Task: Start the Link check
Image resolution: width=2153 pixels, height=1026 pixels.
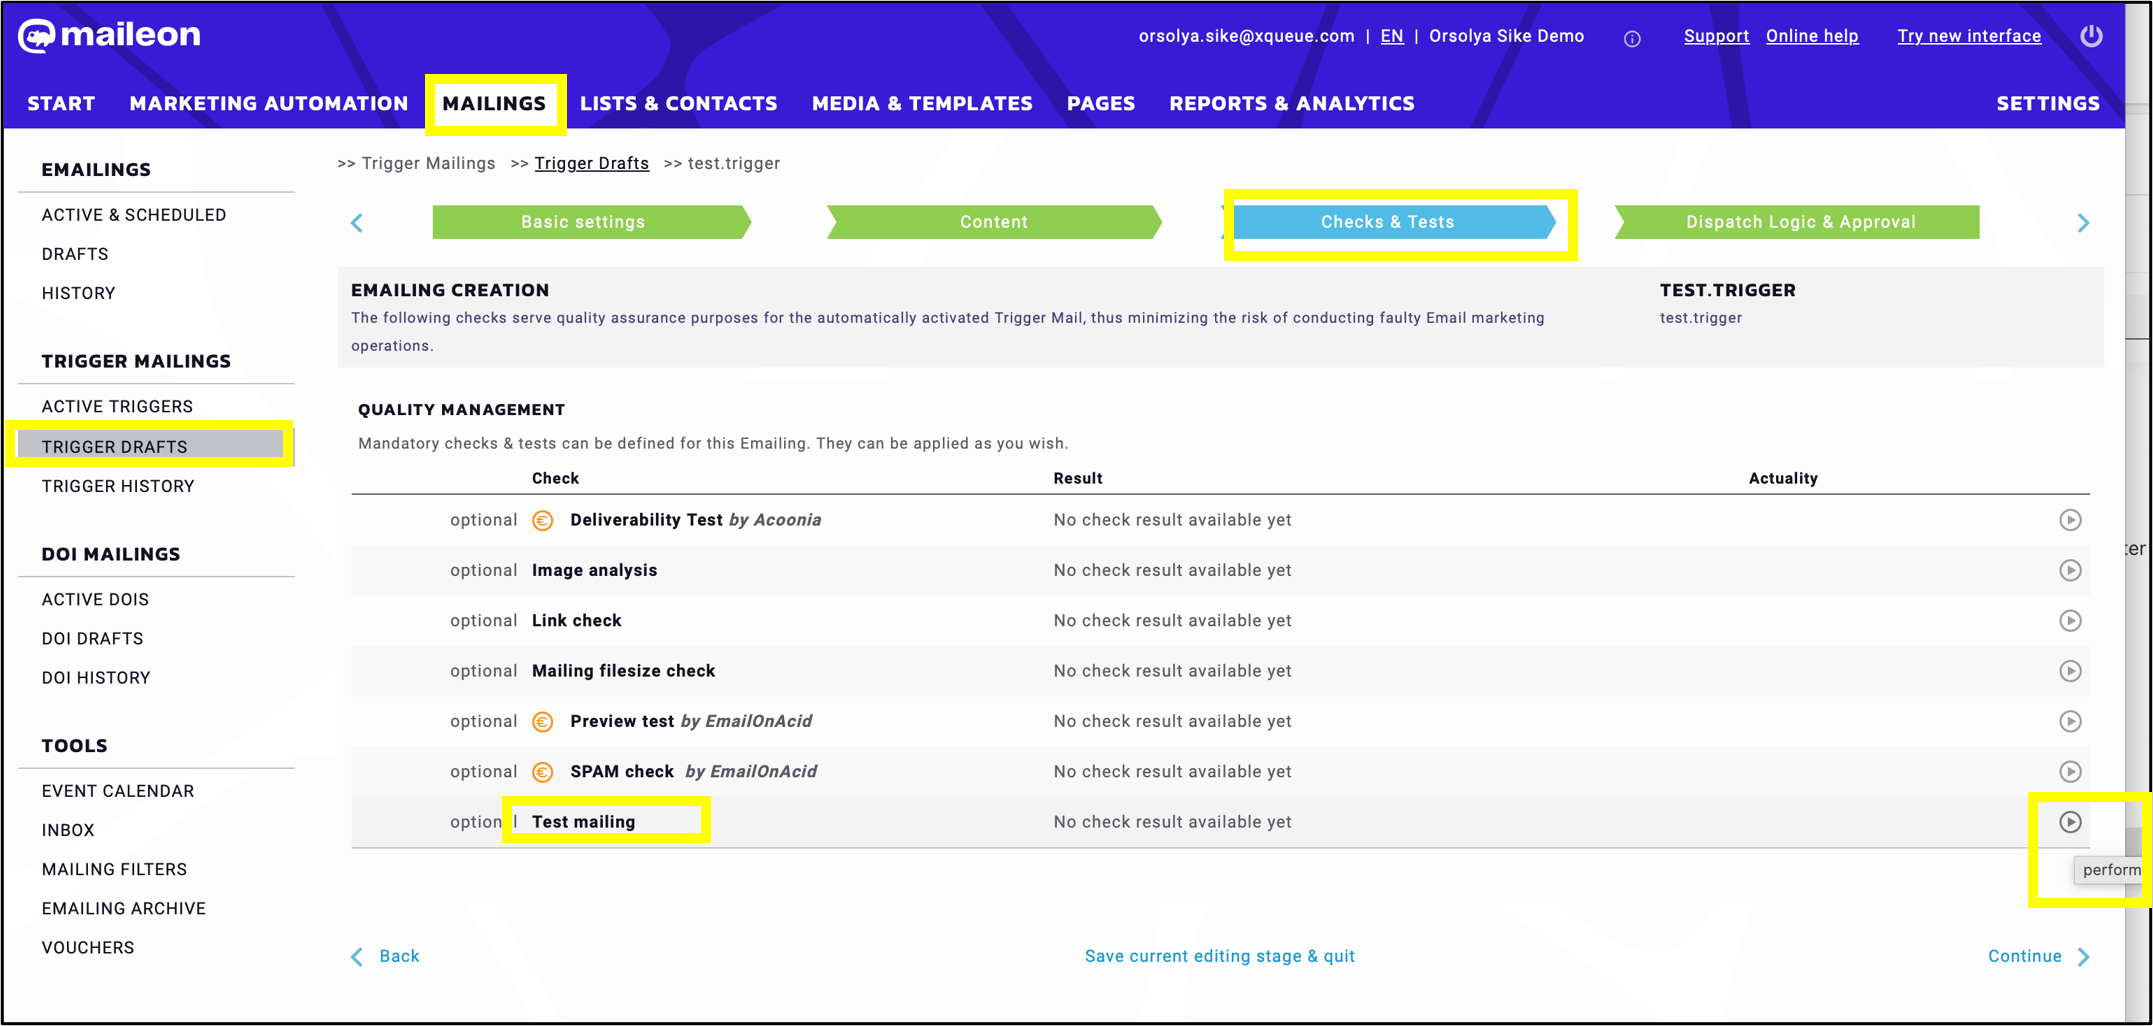Action: [x=2070, y=621]
